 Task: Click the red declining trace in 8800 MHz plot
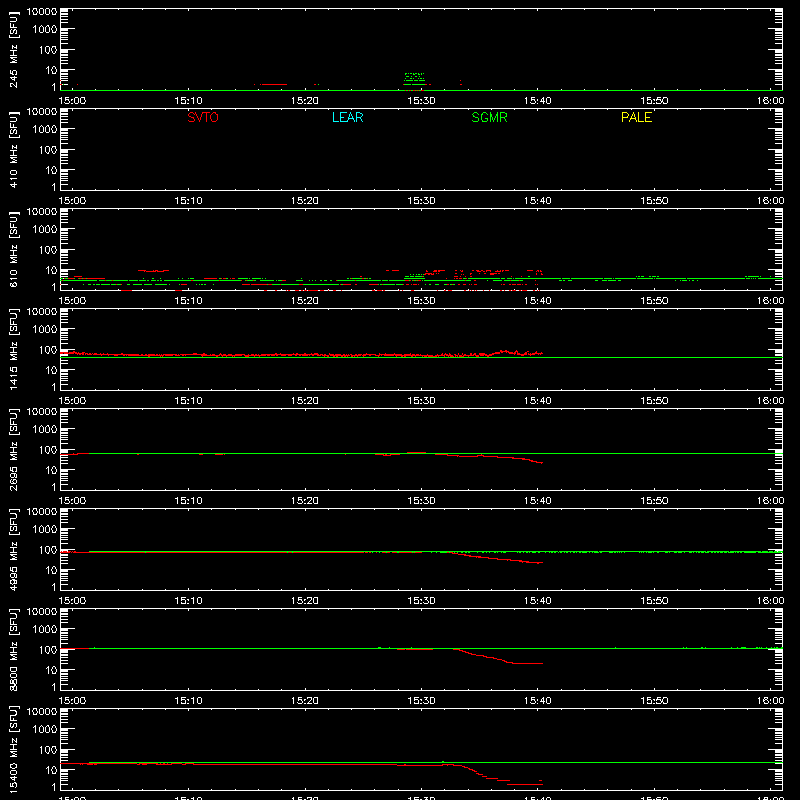[497, 657]
